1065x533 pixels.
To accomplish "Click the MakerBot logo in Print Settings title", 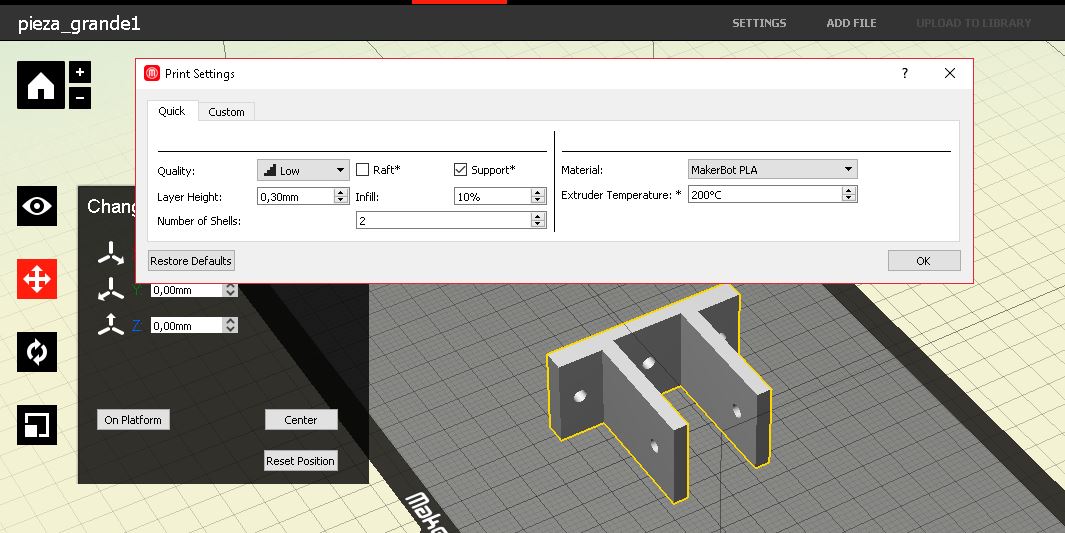I will 151,73.
